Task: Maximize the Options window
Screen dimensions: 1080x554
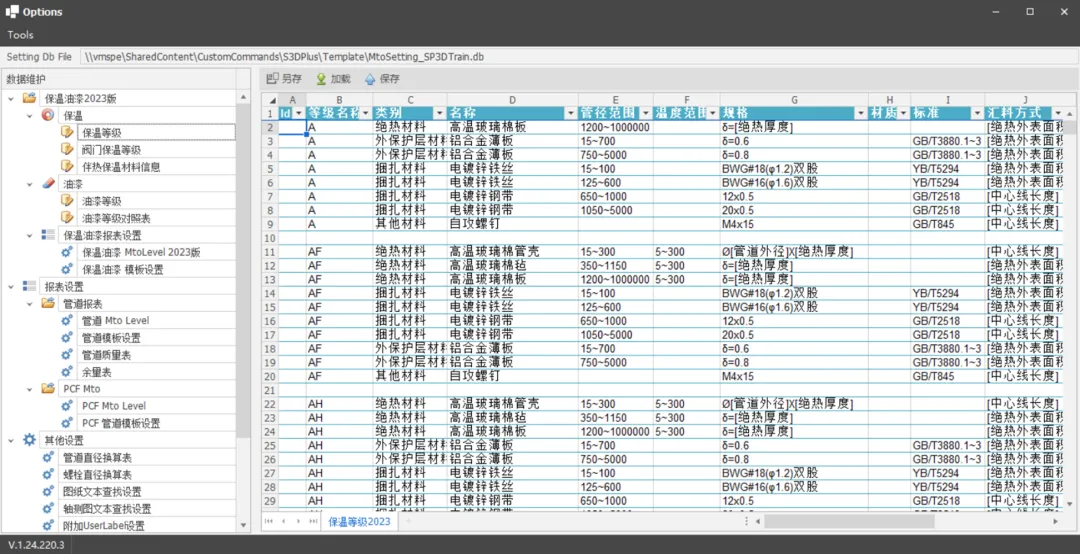Action: [x=1030, y=12]
